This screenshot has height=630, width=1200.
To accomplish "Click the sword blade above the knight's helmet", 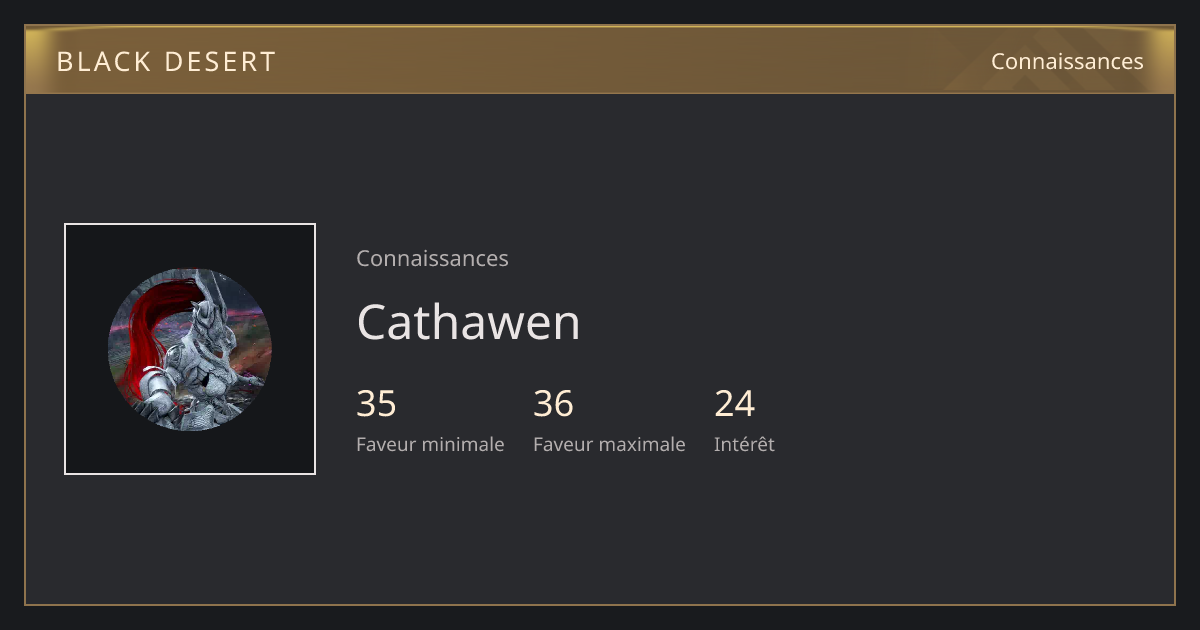I will [214, 288].
